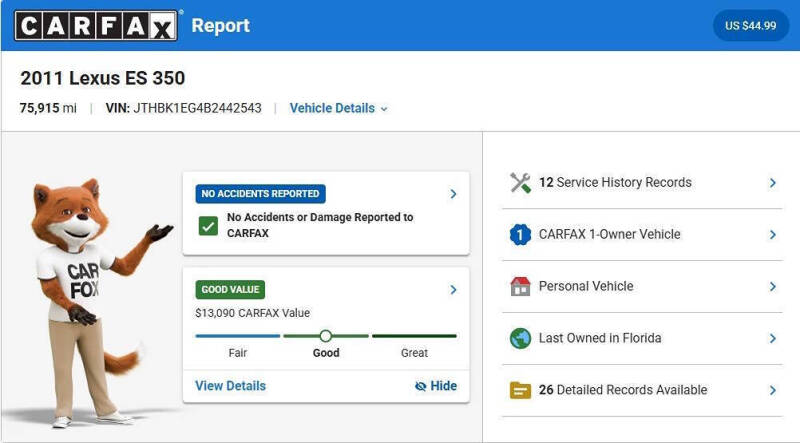Open the View Details link

[x=230, y=386]
